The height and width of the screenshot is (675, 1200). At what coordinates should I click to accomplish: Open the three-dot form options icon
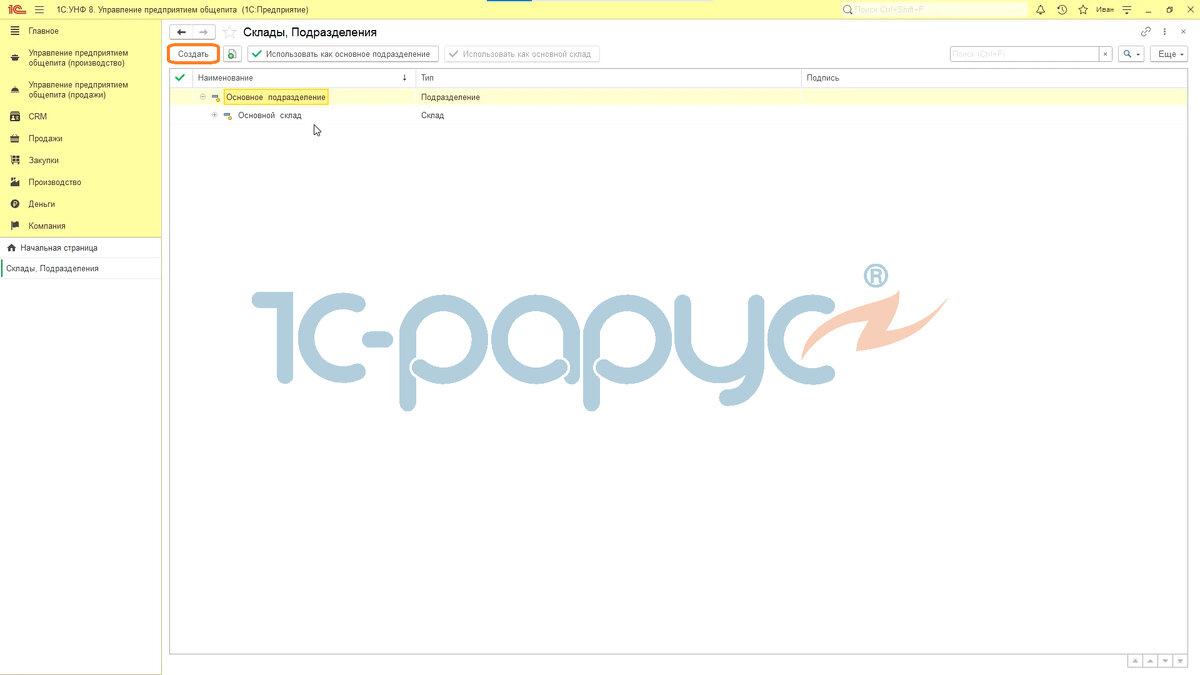coord(1165,32)
